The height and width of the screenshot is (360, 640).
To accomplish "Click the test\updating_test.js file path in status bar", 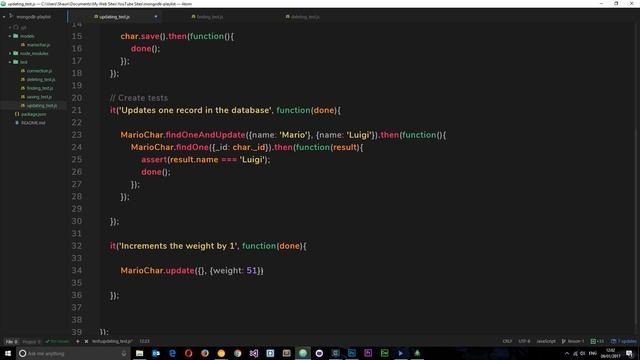I will coord(112,342).
